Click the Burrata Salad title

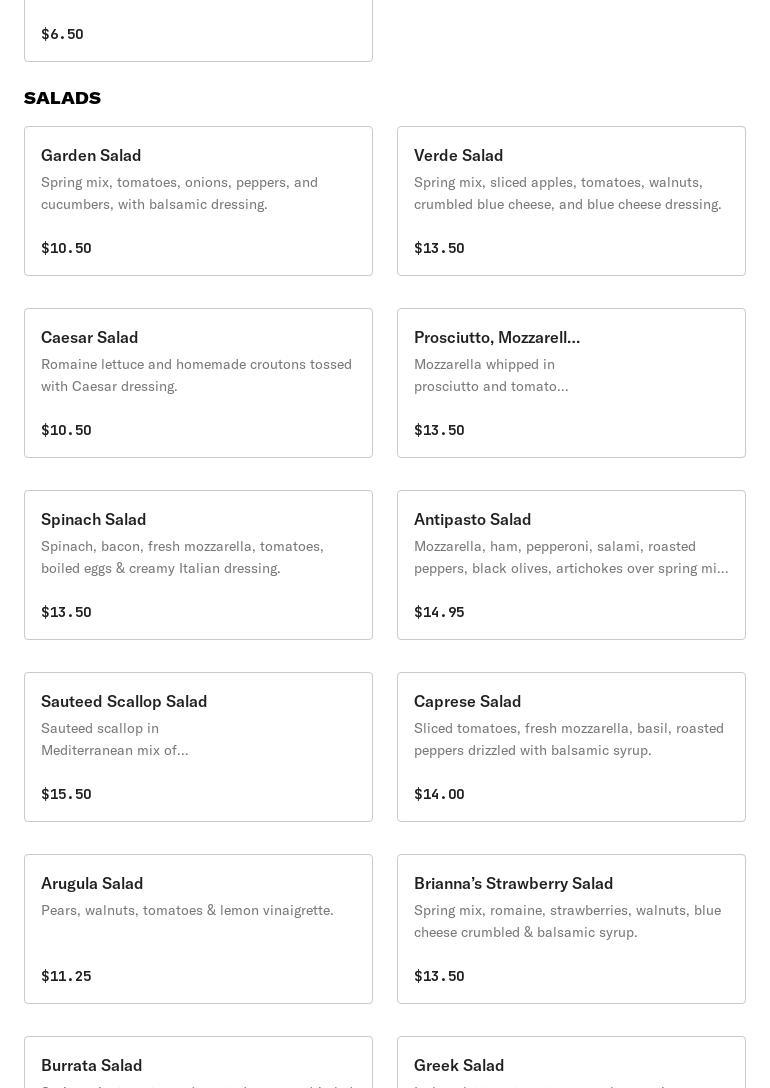click(92, 1065)
